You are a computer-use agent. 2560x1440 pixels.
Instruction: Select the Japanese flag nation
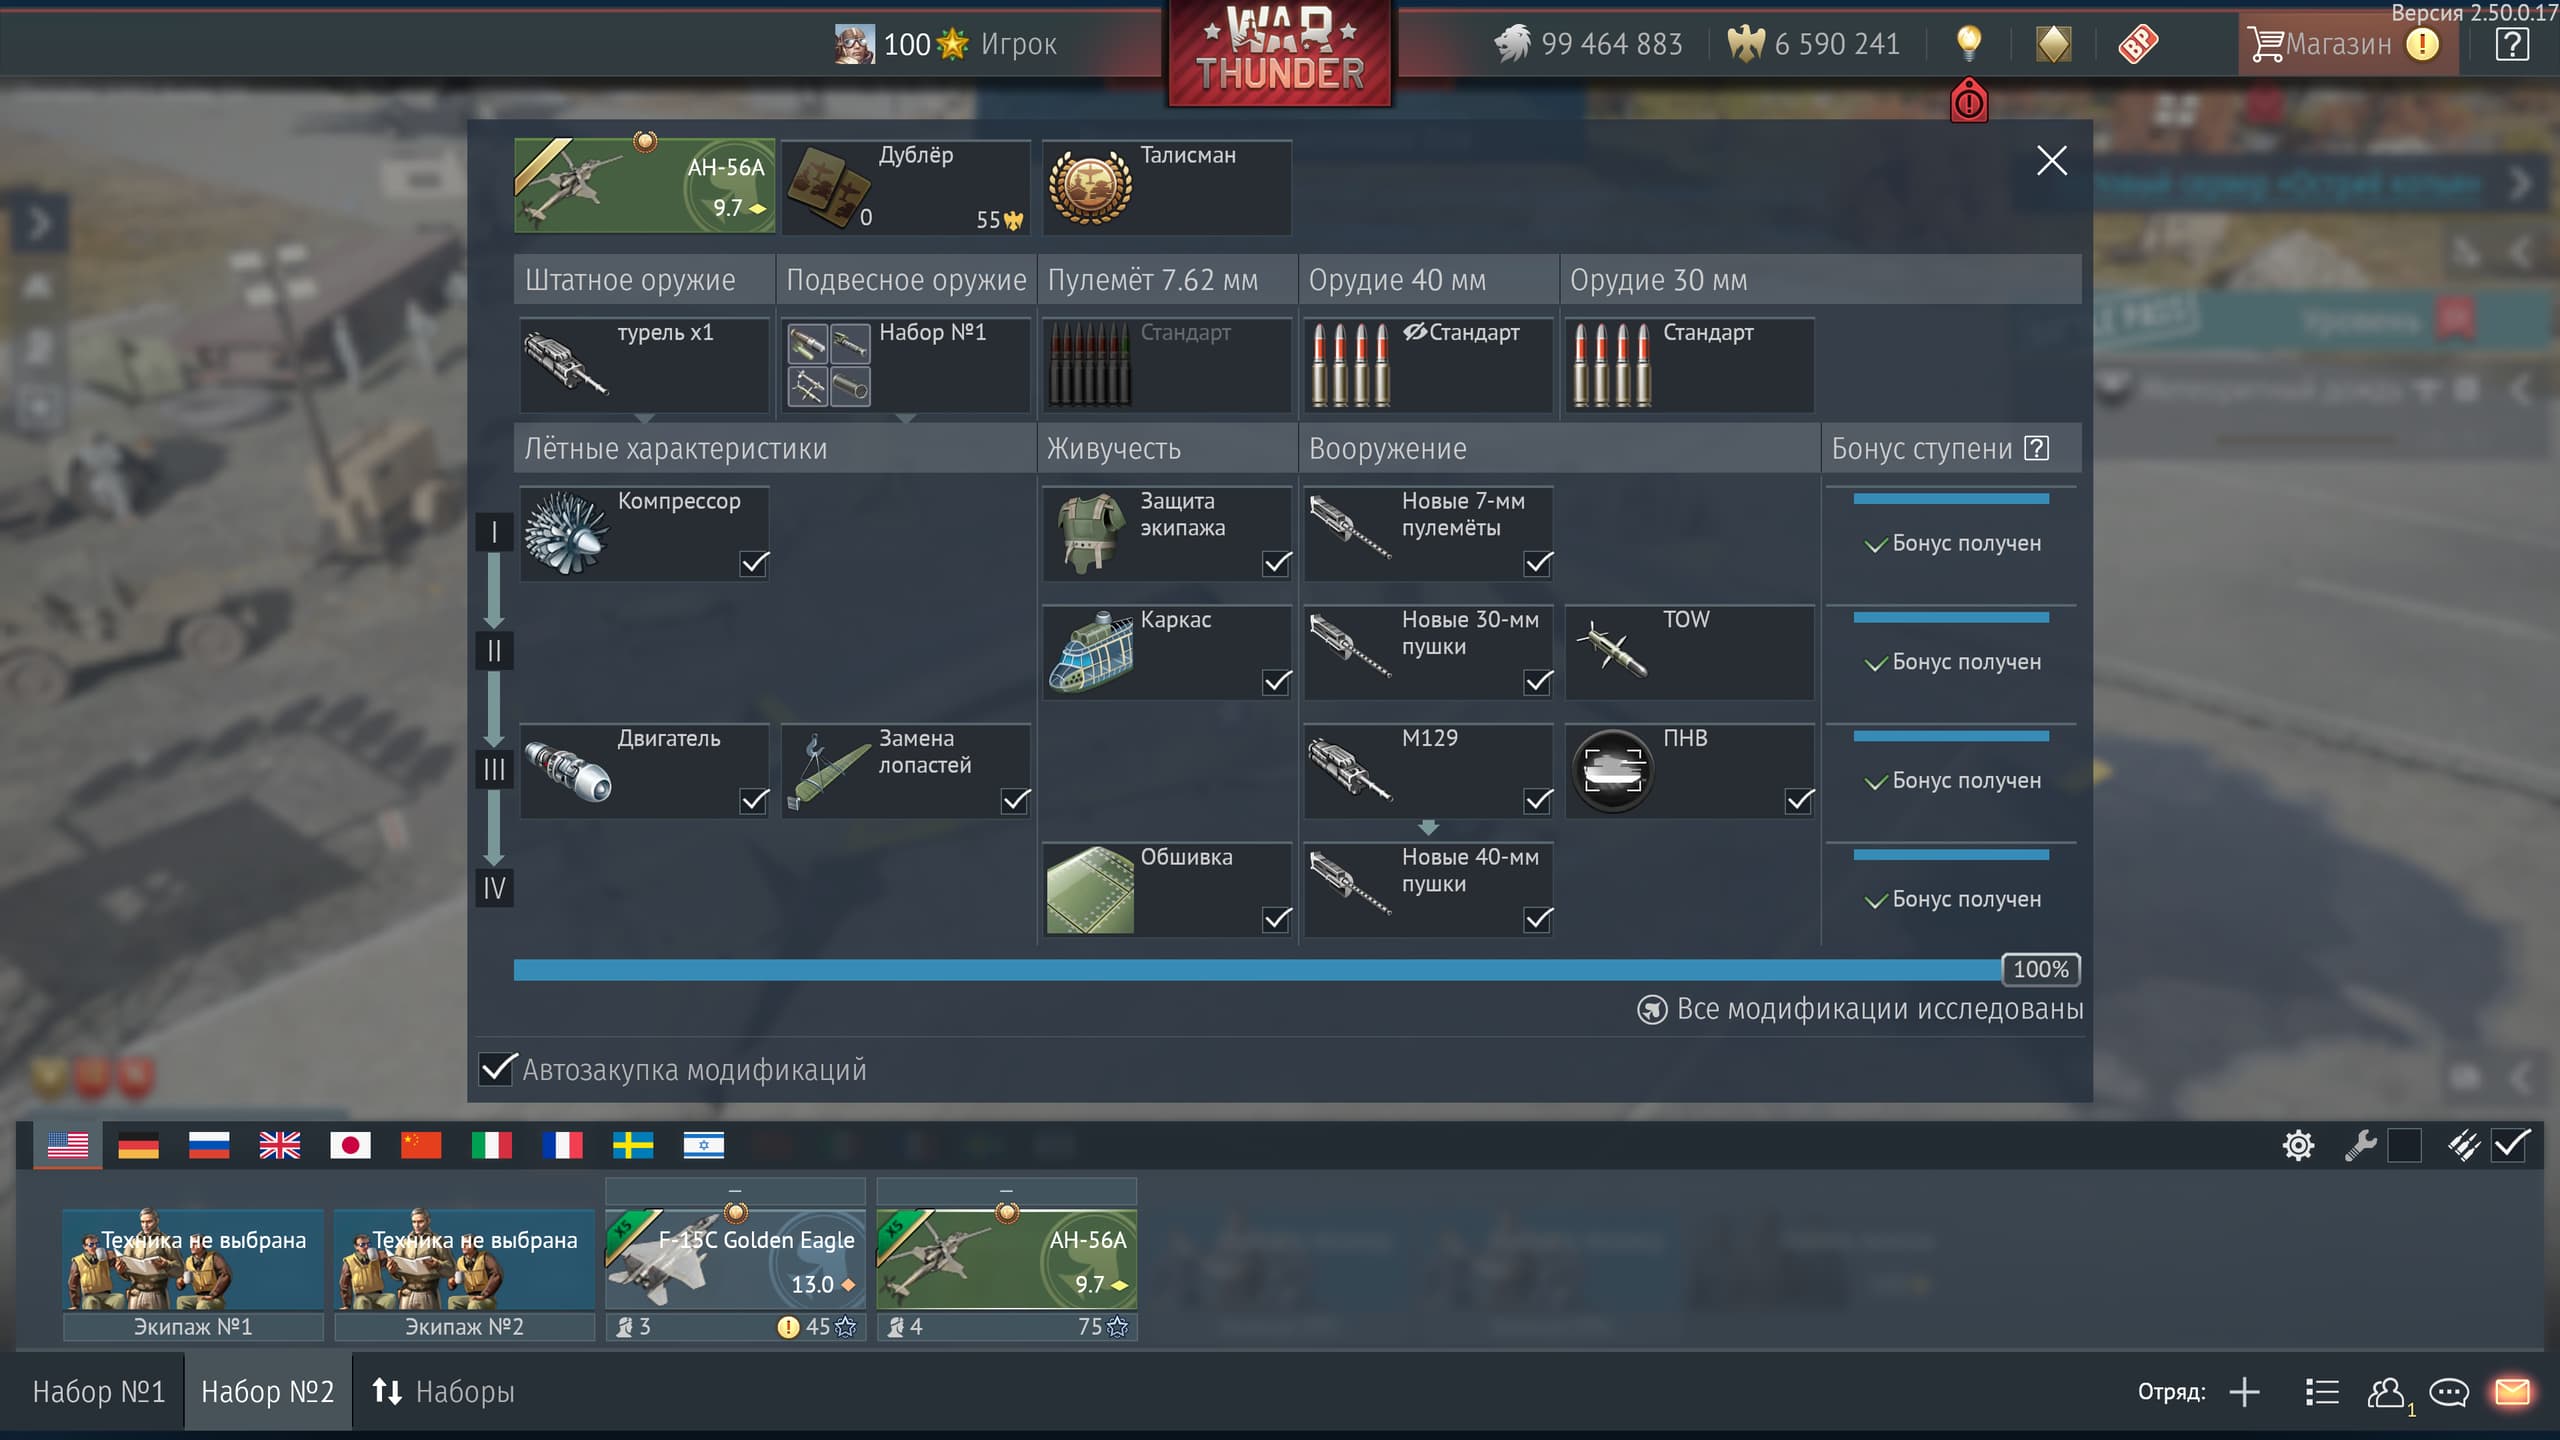[x=350, y=1145]
